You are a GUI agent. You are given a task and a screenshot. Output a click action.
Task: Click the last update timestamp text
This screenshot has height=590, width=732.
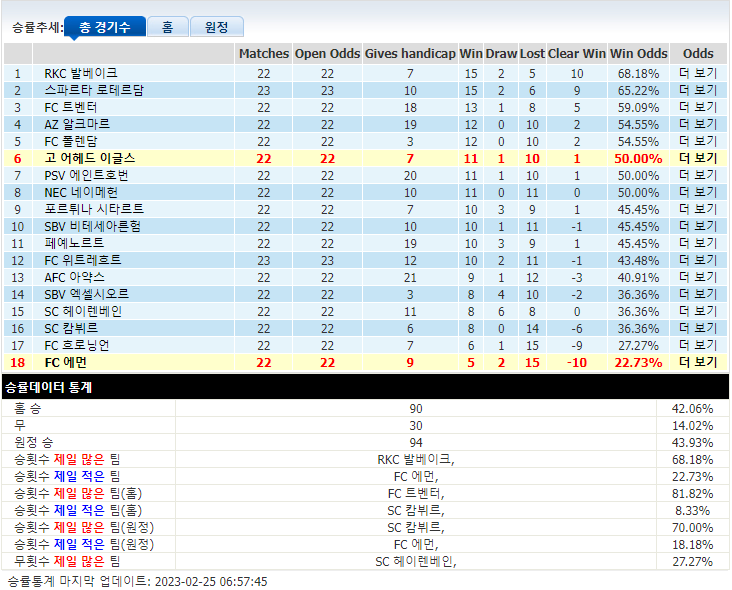[138, 581]
